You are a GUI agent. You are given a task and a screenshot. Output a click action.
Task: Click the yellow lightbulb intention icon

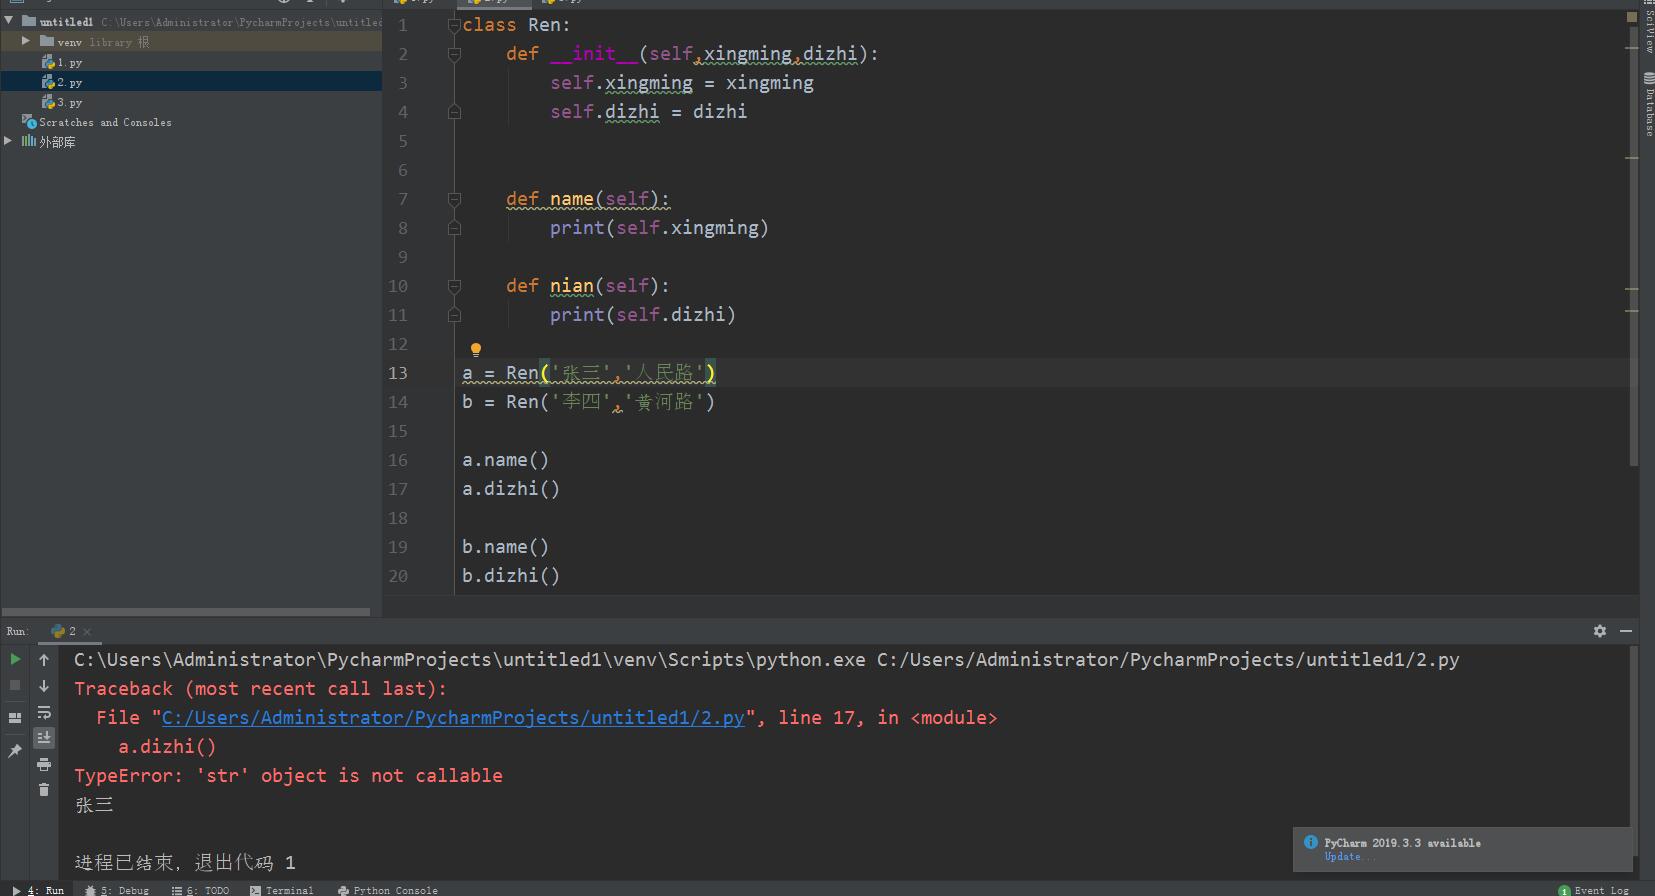pyautogui.click(x=476, y=349)
